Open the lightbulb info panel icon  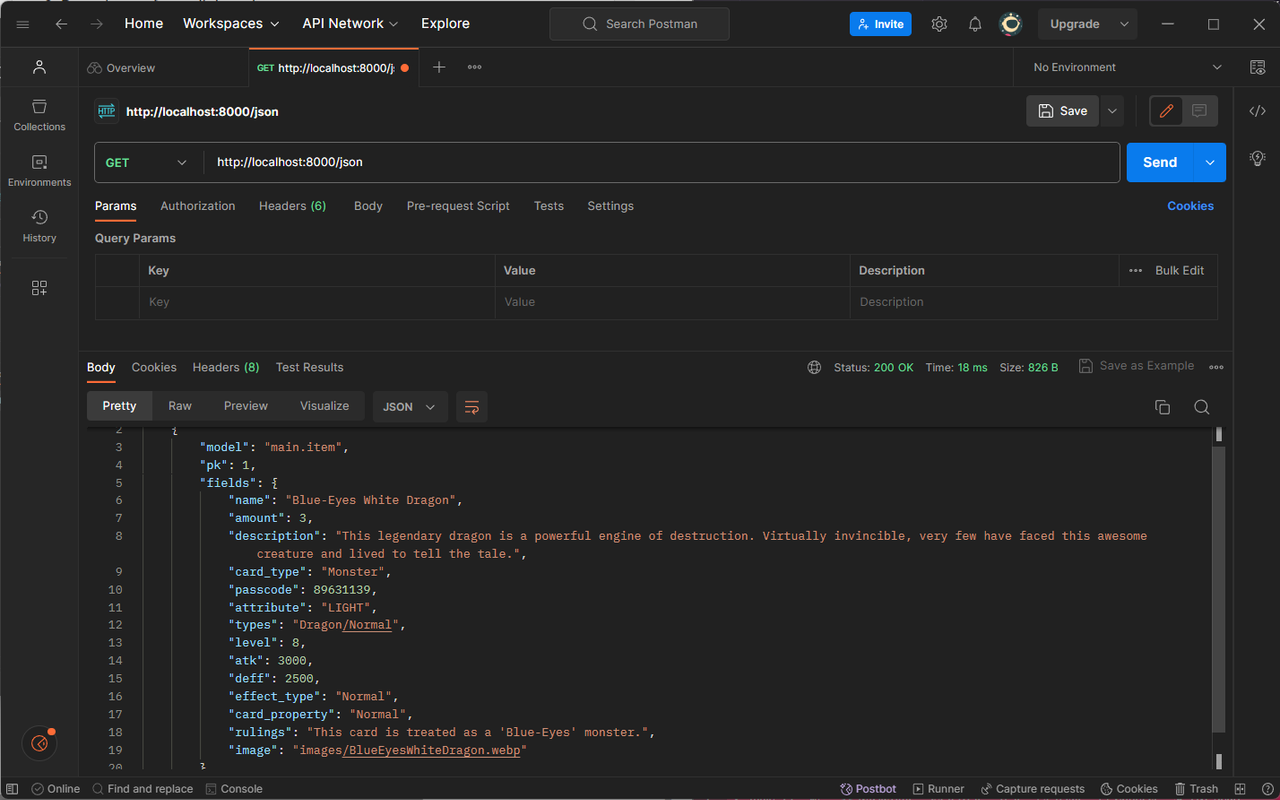click(1257, 158)
